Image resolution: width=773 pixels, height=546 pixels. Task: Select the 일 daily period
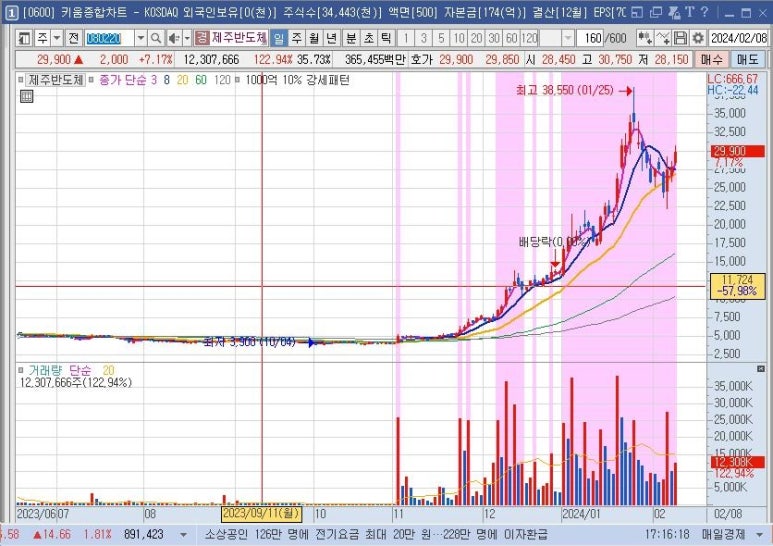coord(279,38)
